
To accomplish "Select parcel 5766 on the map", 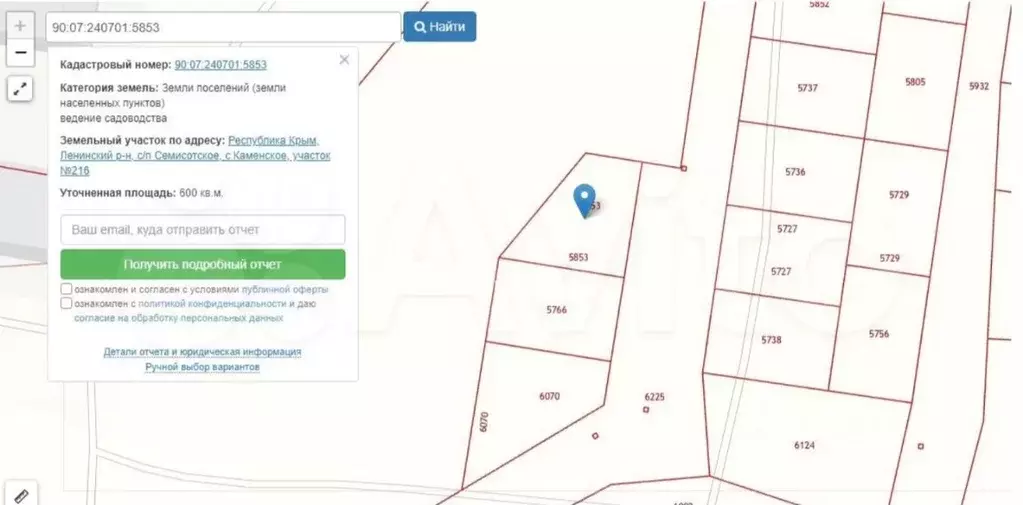I will [x=556, y=310].
